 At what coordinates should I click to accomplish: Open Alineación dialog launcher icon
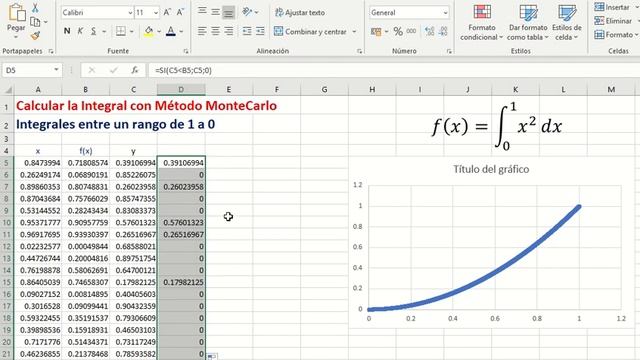[359, 51]
